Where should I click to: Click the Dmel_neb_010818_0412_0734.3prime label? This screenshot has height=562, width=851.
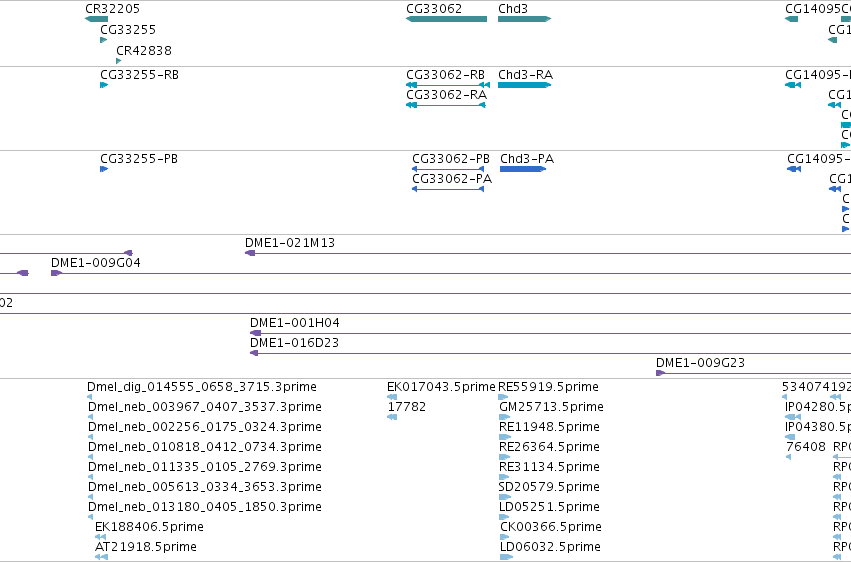tap(205, 447)
